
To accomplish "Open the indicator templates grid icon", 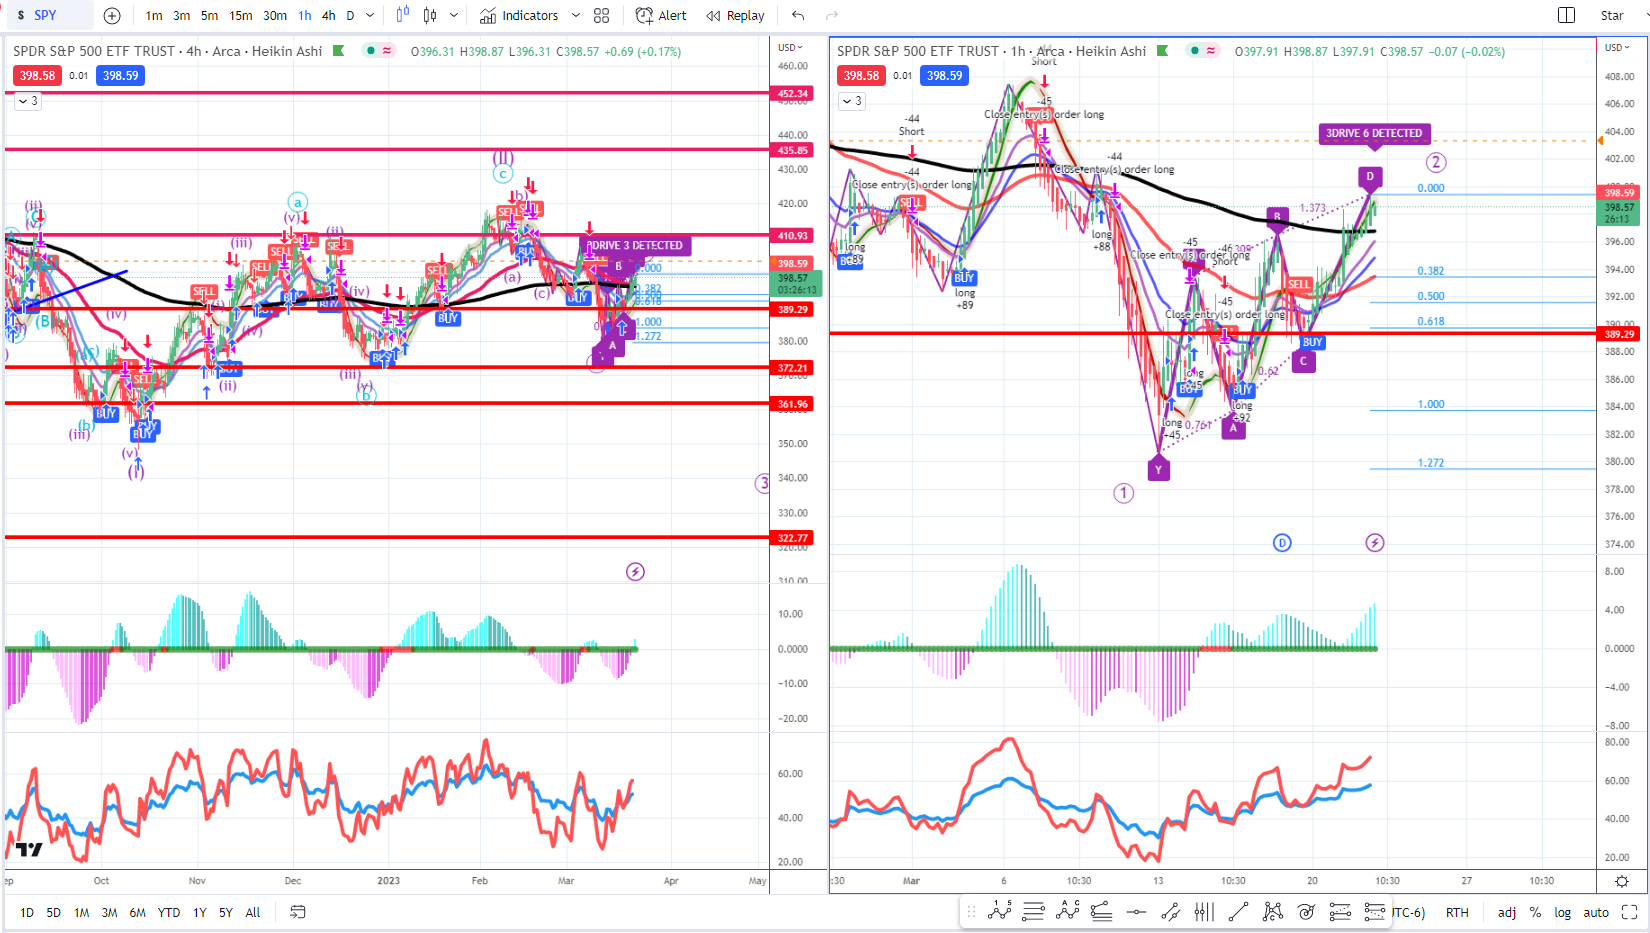I will pyautogui.click(x=601, y=15).
